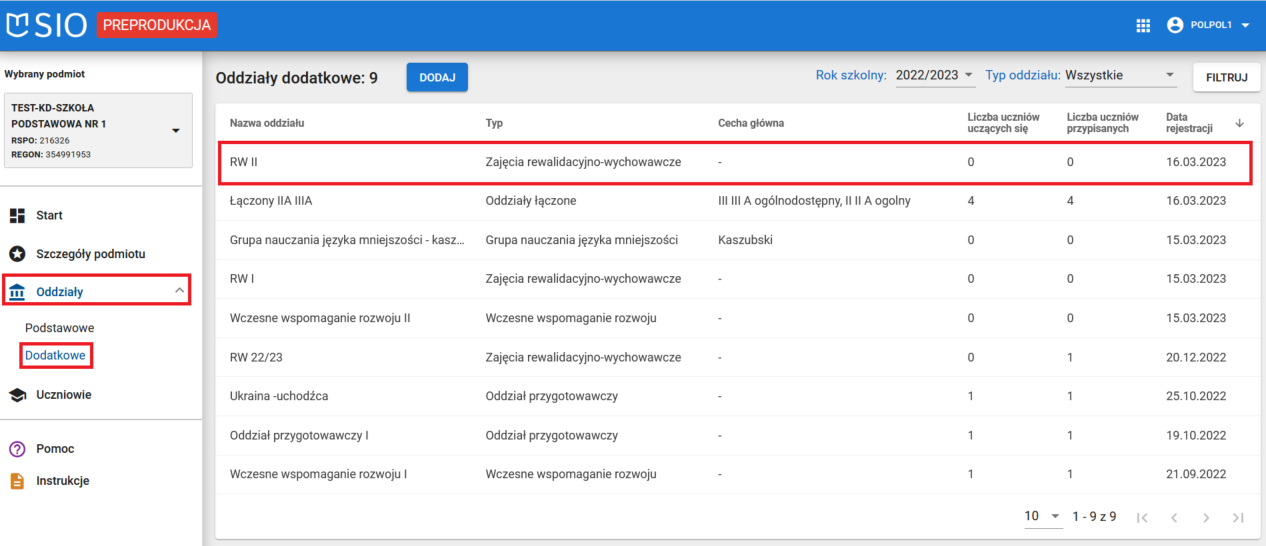Screen dimensions: 1266x546
Task: Click the Instrukcje document icon
Action: 17,481
